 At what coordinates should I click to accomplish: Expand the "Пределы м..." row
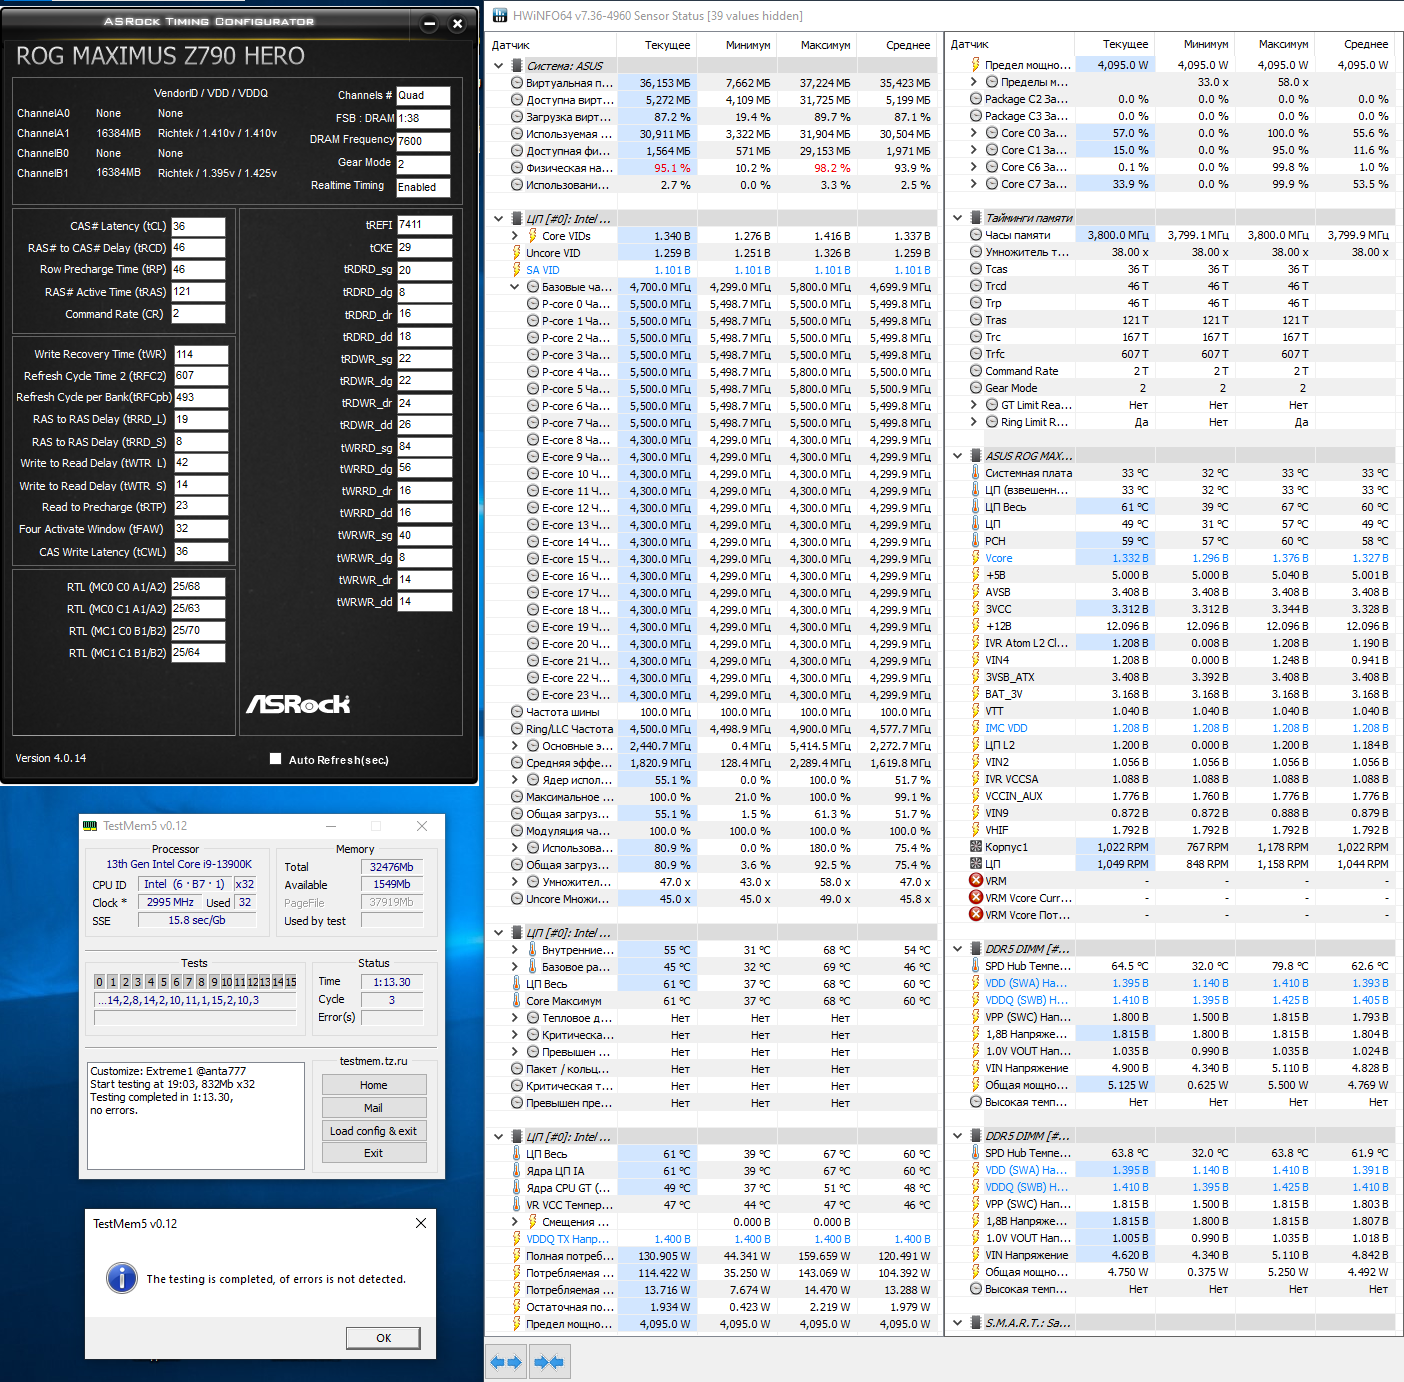click(974, 82)
